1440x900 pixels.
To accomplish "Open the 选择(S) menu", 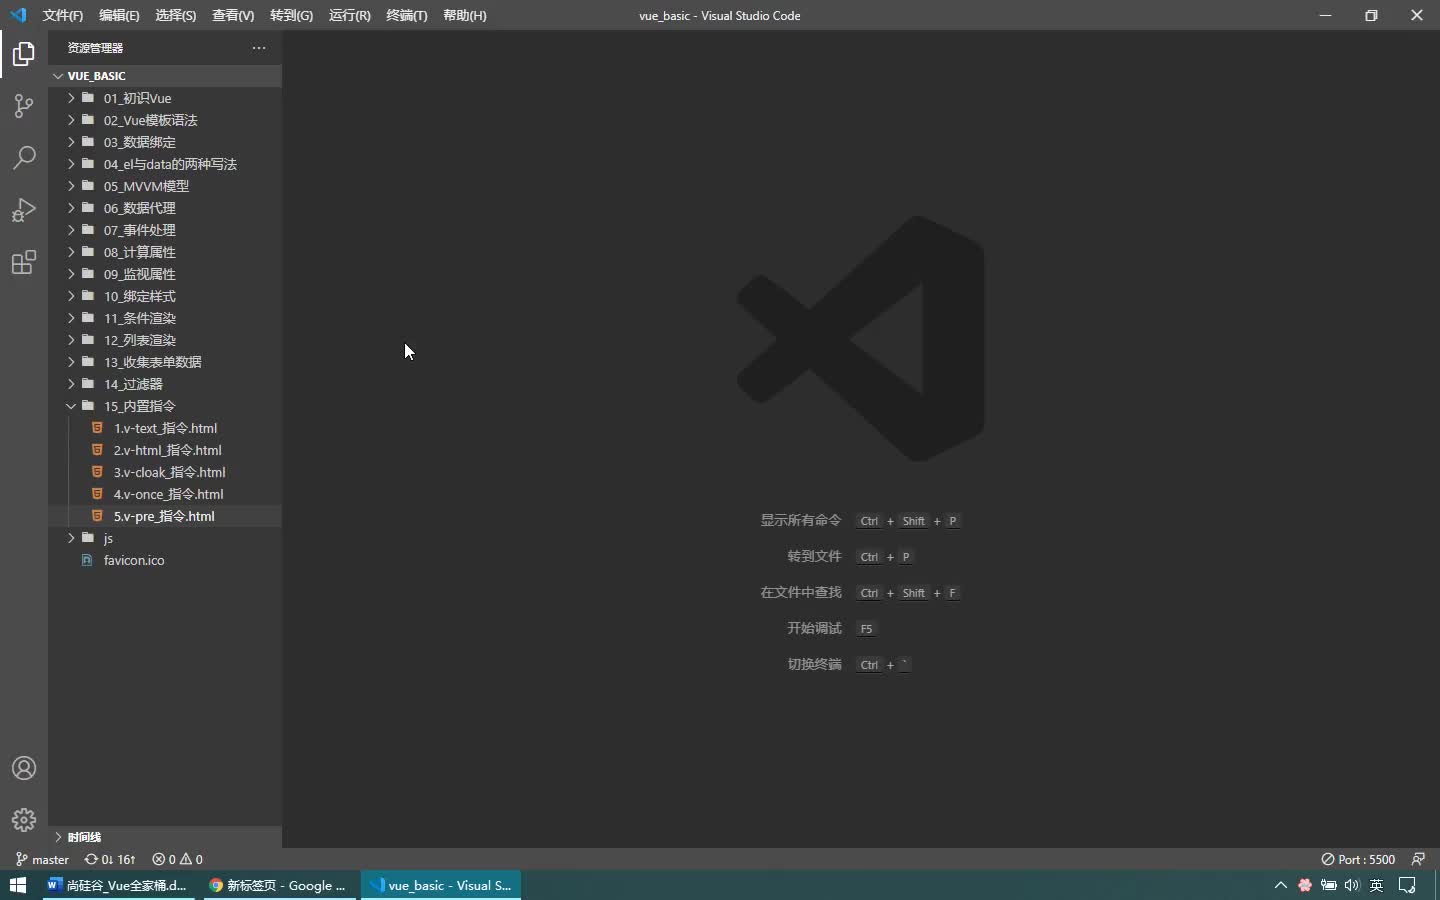I will (176, 15).
